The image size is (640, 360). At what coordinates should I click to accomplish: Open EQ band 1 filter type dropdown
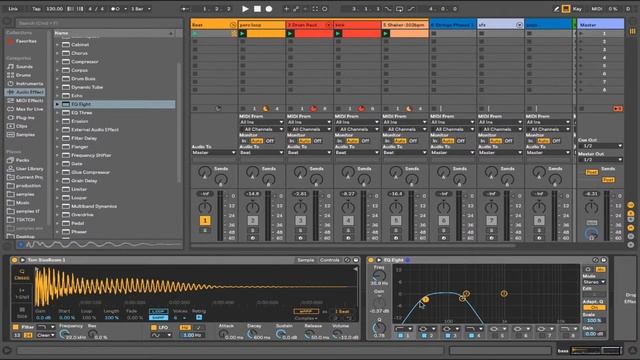[x=403, y=329]
